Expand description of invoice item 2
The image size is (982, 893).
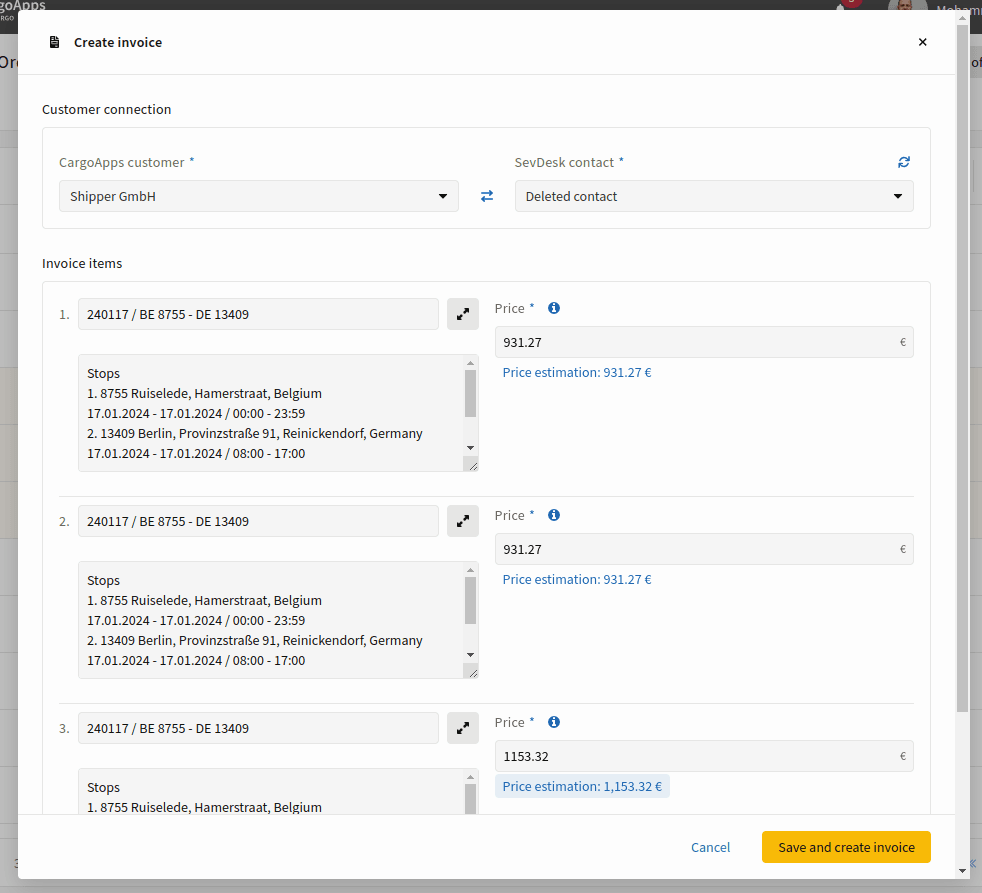[x=463, y=521]
